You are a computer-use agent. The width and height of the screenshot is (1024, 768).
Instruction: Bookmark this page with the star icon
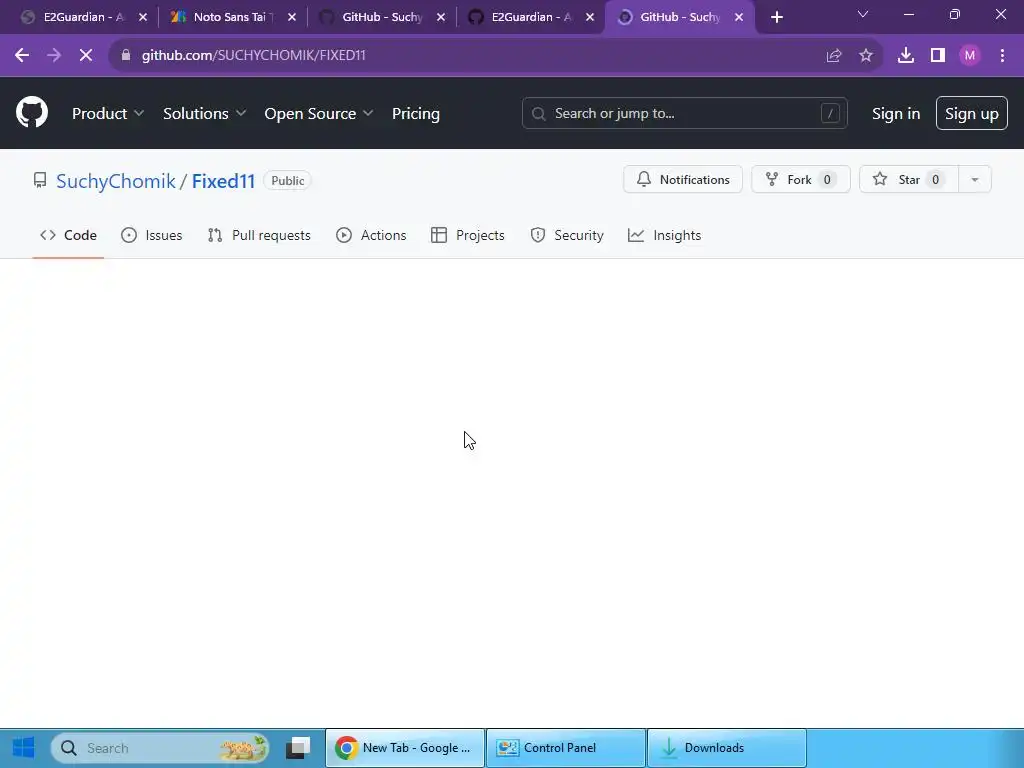coord(866,56)
